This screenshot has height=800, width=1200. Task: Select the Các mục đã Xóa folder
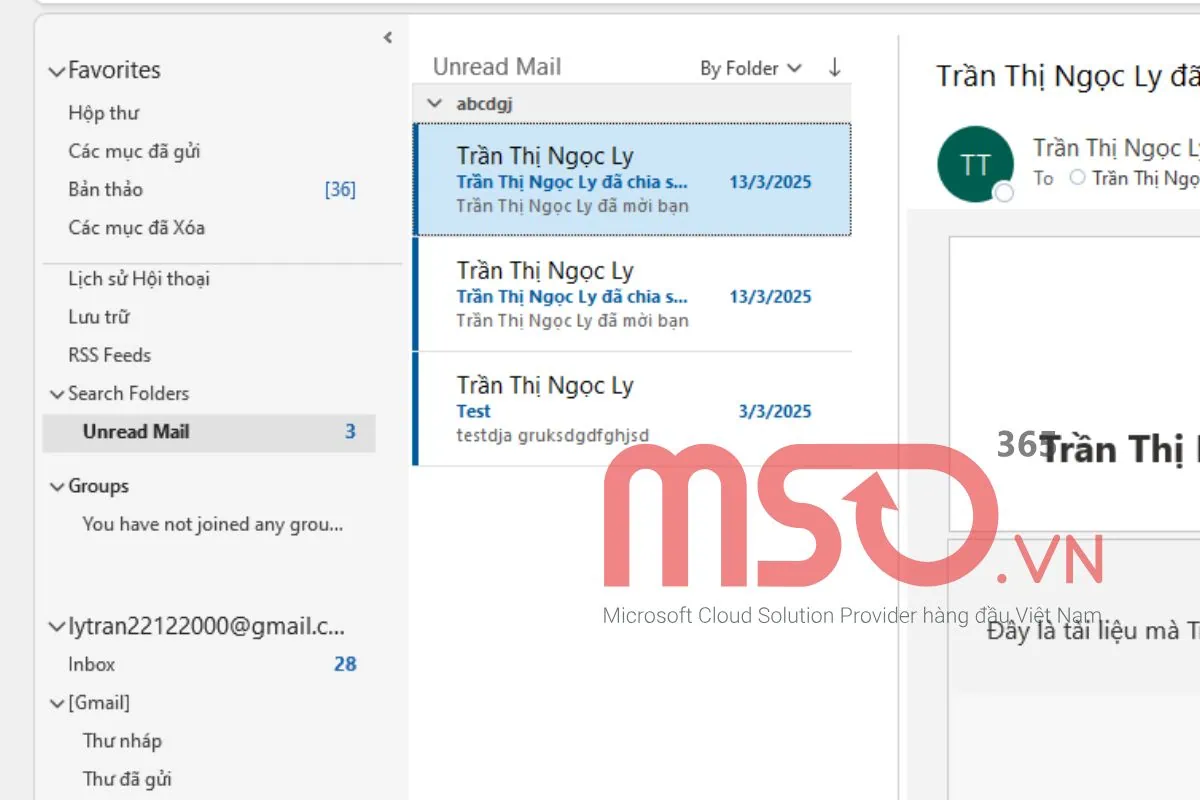point(136,227)
